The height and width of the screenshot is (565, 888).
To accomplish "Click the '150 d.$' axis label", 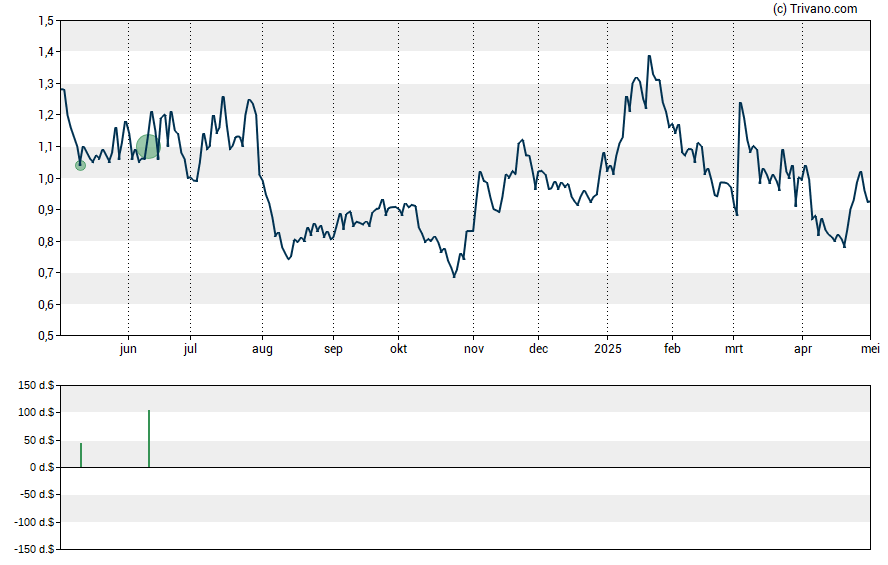I will coord(36,386).
